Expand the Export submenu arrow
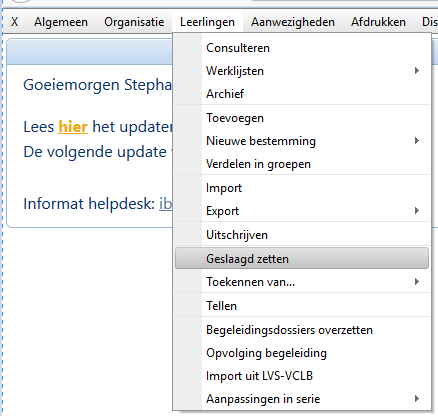This screenshot has height=416, width=438. coord(417,211)
